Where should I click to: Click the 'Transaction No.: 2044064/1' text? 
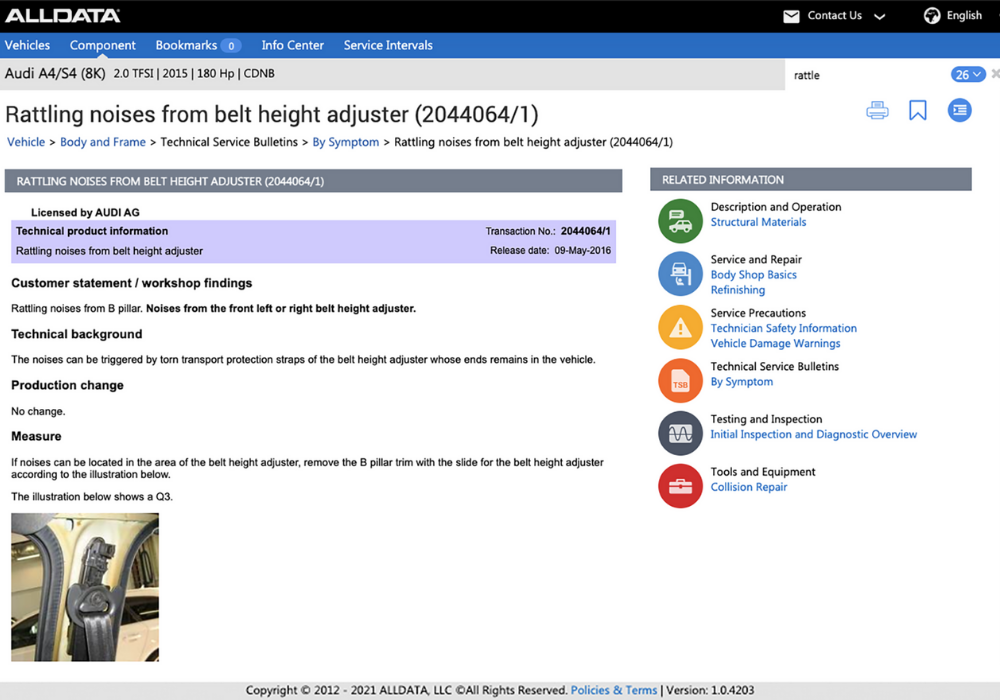point(548,231)
